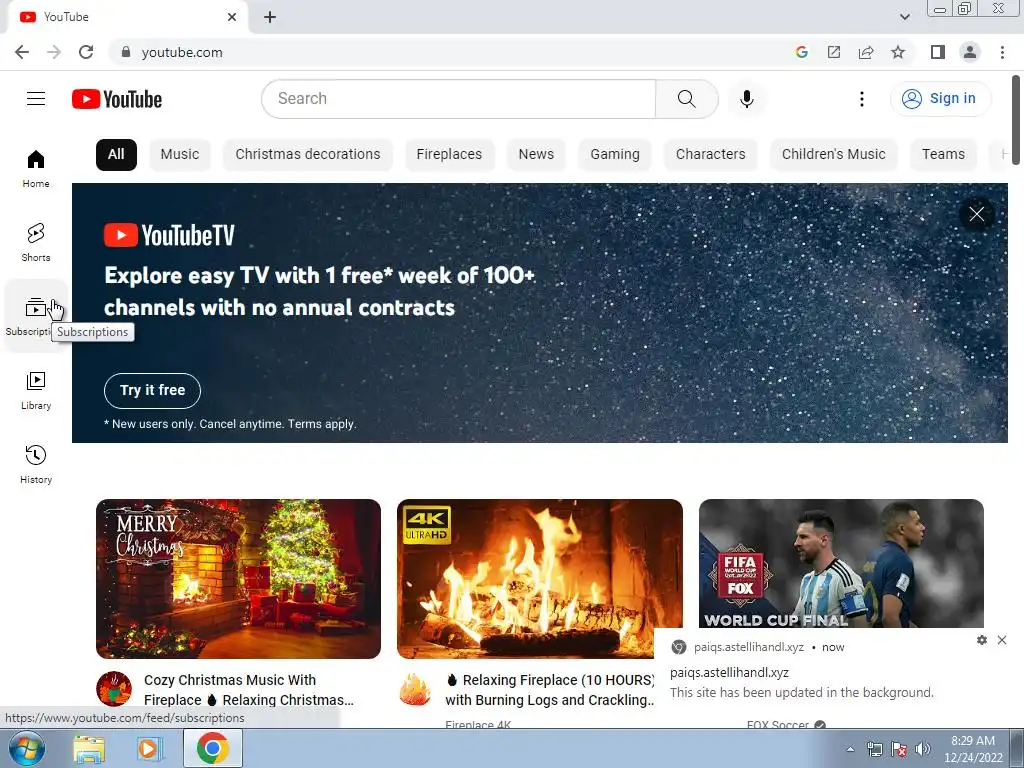1024x768 pixels.
Task: Click the taskbar clock
Action: 973,749
